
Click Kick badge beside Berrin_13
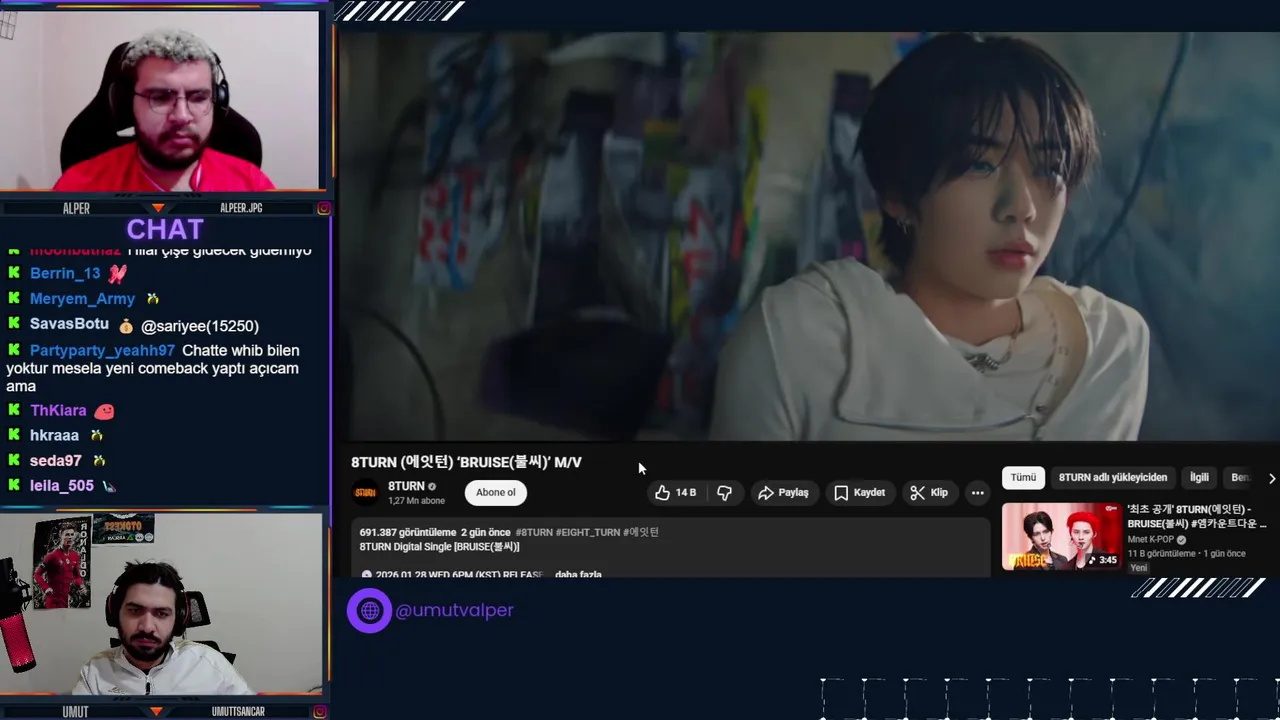(x=14, y=273)
